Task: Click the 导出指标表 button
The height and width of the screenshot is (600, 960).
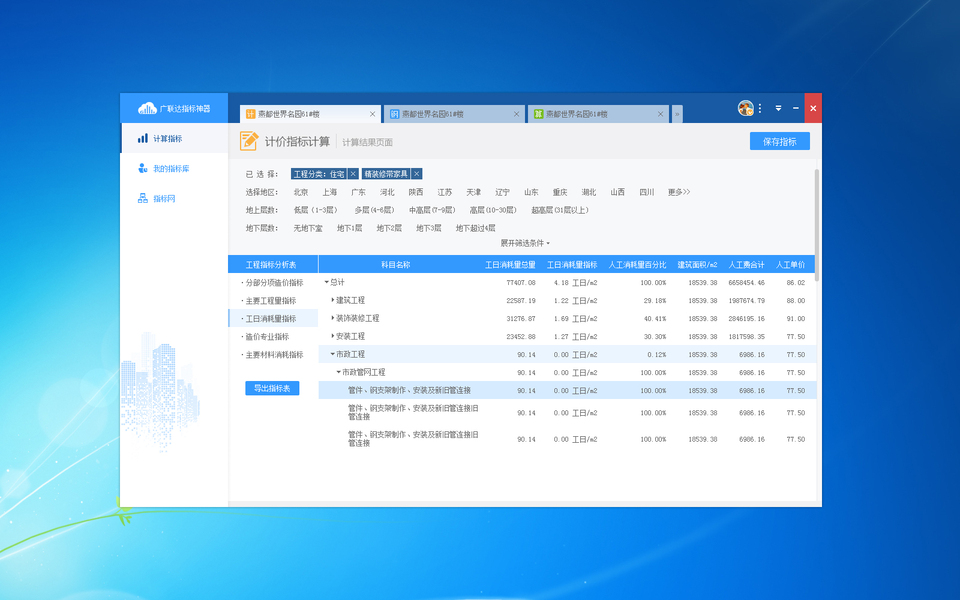Action: [272, 388]
